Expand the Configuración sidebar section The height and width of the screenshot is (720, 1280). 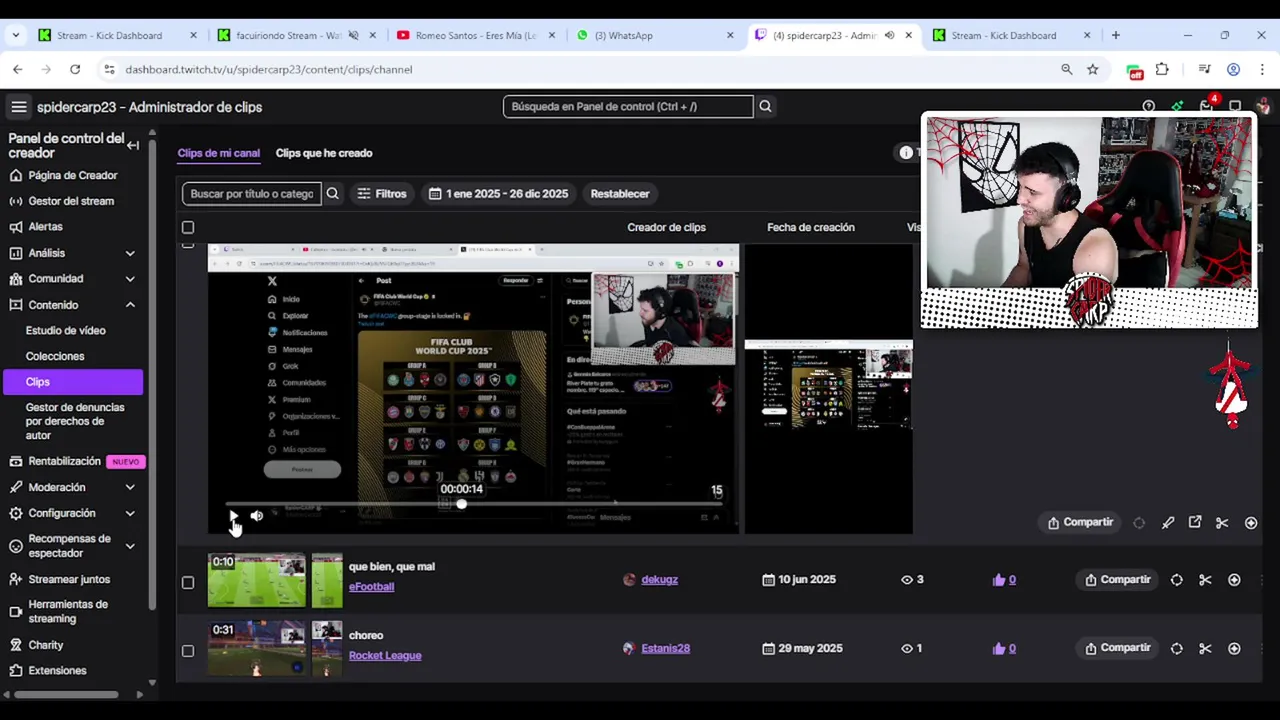[130, 513]
